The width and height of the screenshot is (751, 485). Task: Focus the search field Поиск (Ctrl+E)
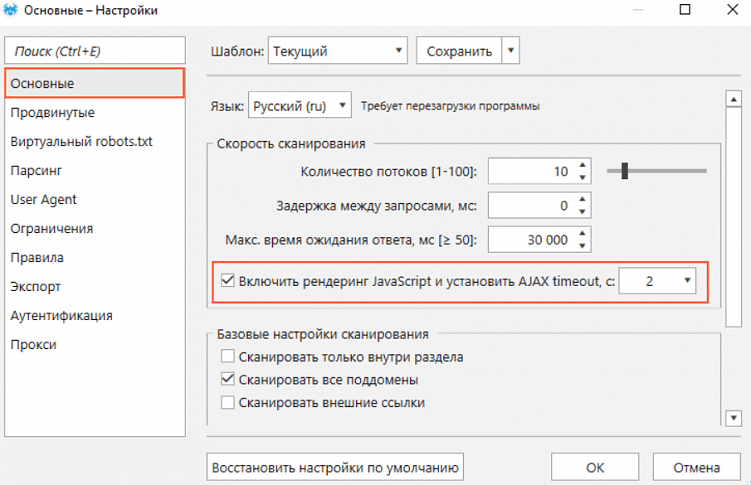click(x=95, y=51)
